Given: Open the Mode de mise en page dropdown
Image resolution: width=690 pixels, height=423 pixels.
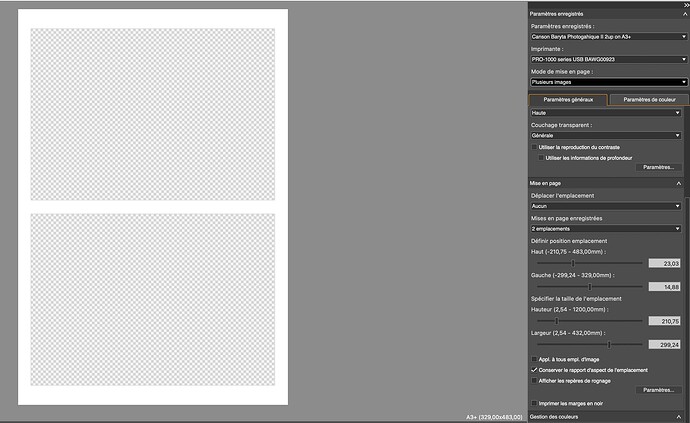Looking at the screenshot, I should (608, 82).
